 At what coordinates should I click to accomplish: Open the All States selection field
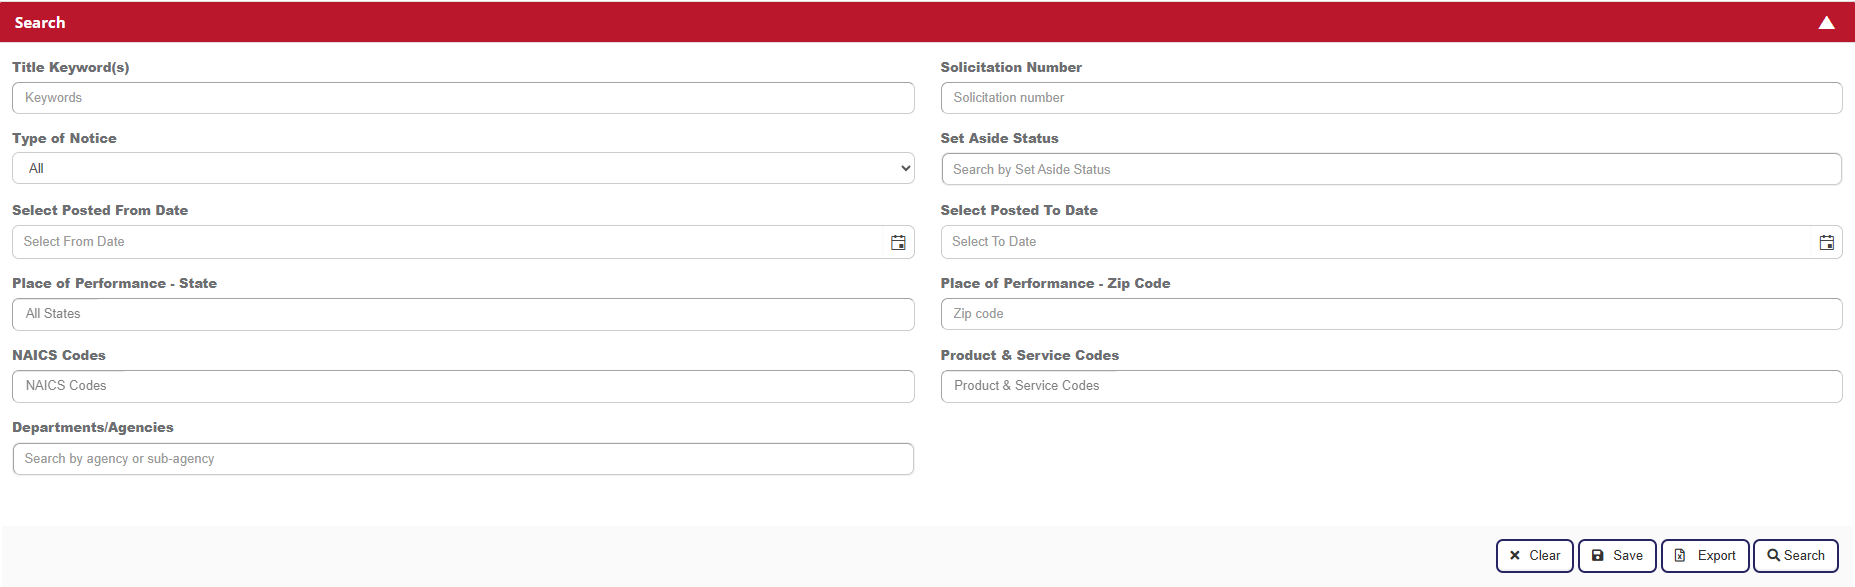click(x=462, y=314)
